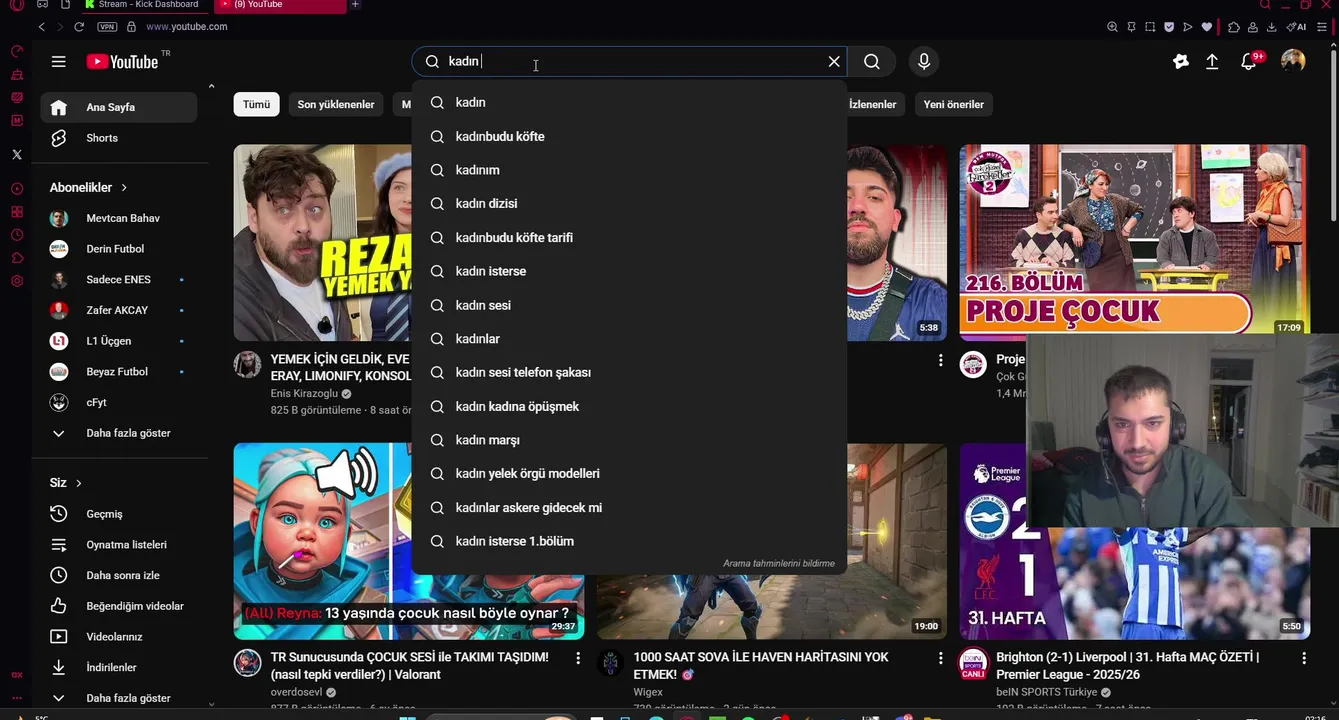Viewport: 1339px width, 720px height.
Task: Open the X (Twitter) browser sidebar icon
Action: [x=17, y=154]
